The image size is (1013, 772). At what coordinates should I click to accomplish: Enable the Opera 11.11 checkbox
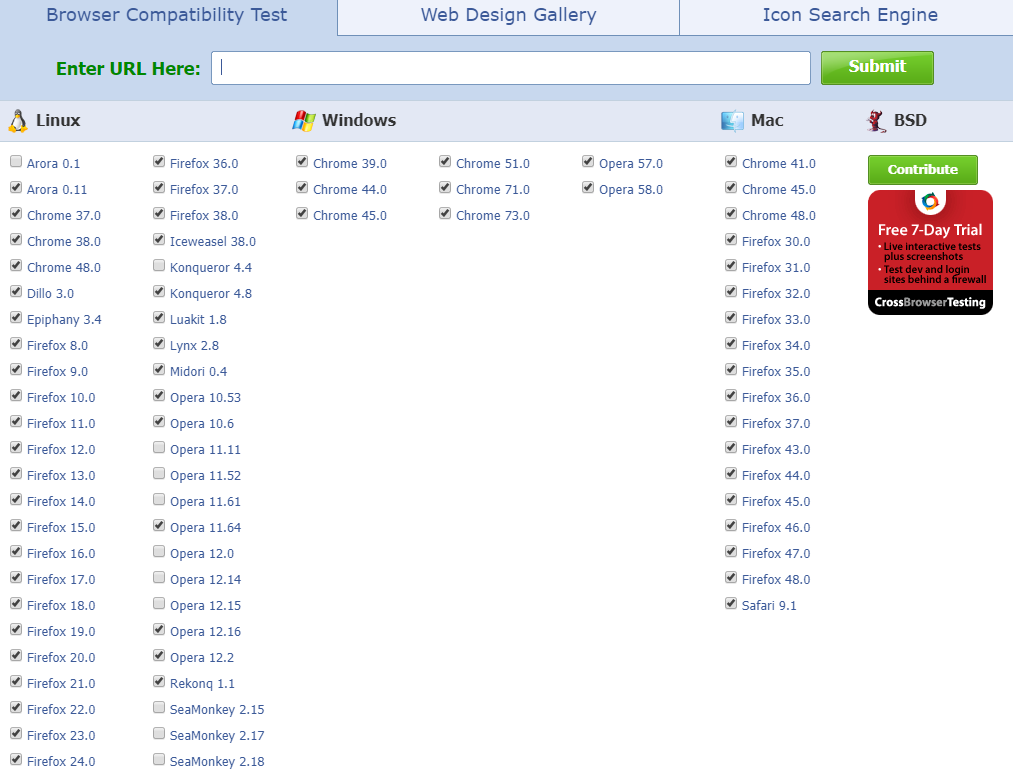[x=159, y=447]
